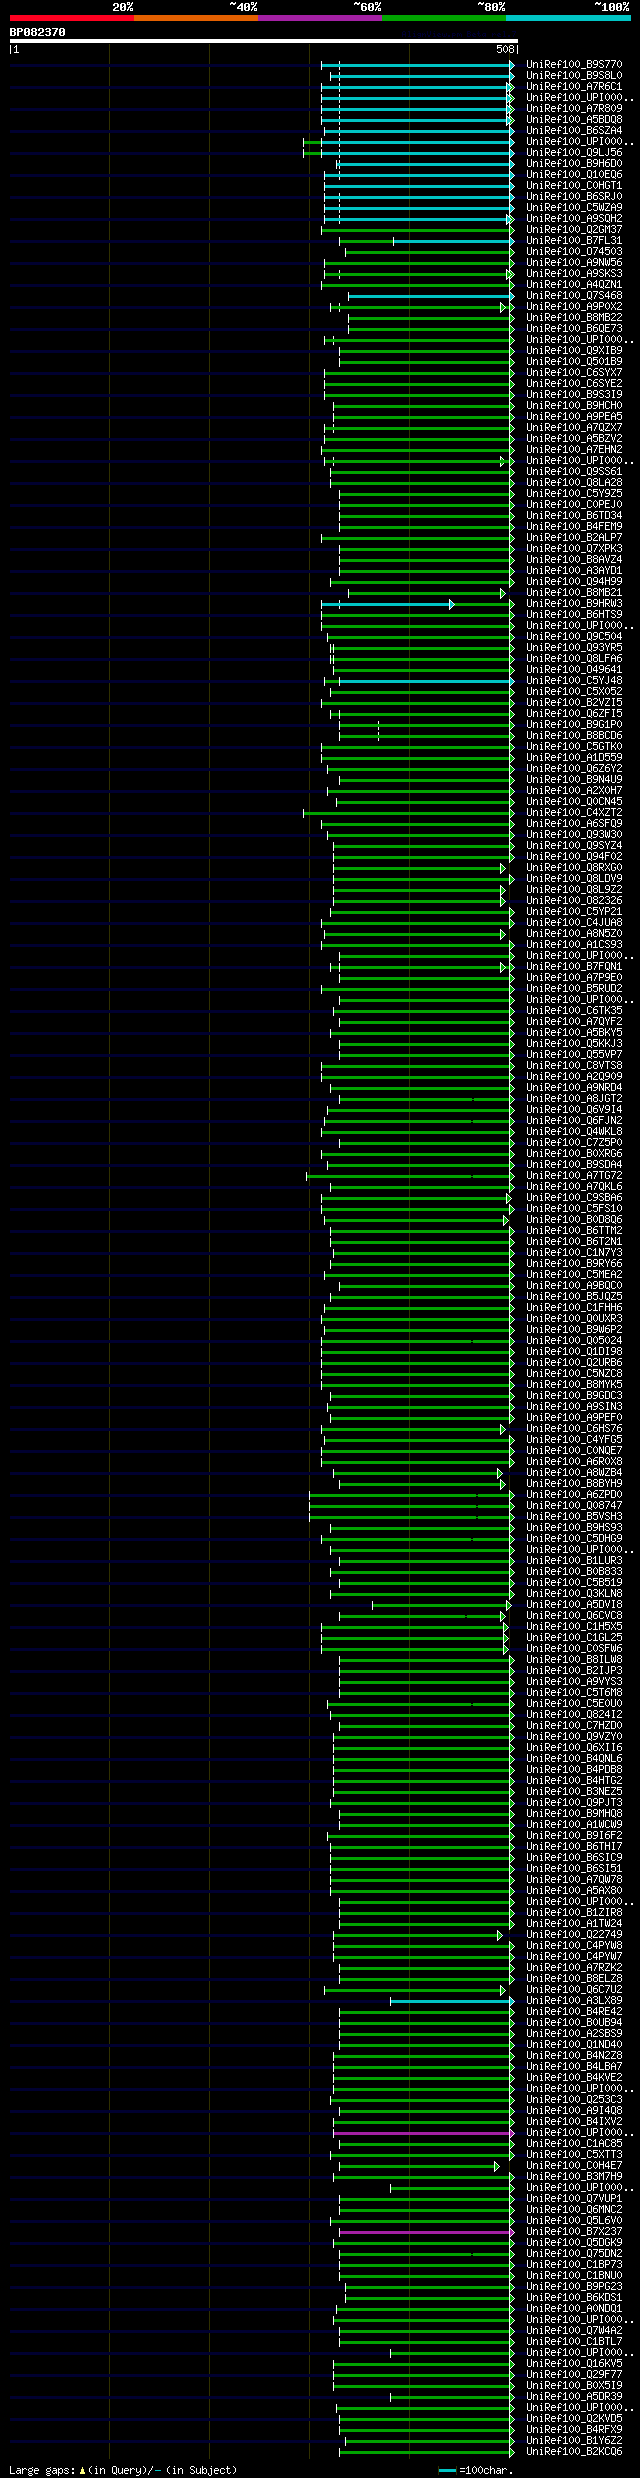Click the =100char. scale legend
The width and height of the screenshot is (640, 2478).
476,2470
